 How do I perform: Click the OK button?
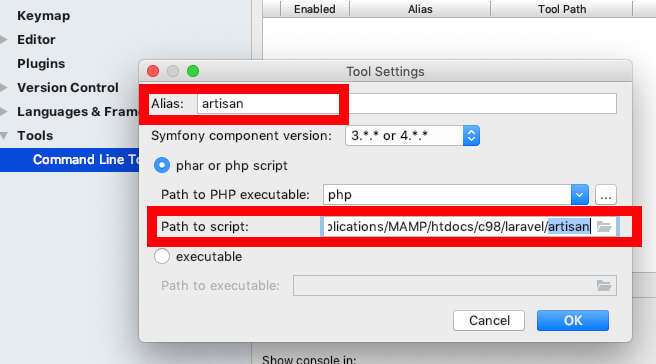(x=573, y=320)
